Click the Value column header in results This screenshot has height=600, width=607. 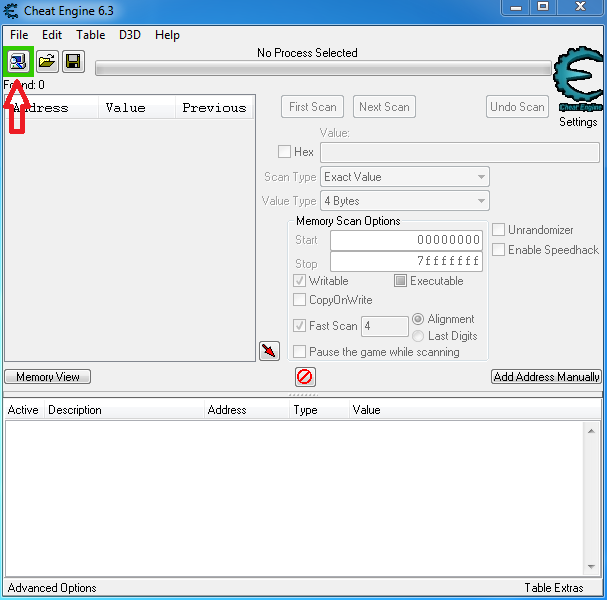[137, 108]
